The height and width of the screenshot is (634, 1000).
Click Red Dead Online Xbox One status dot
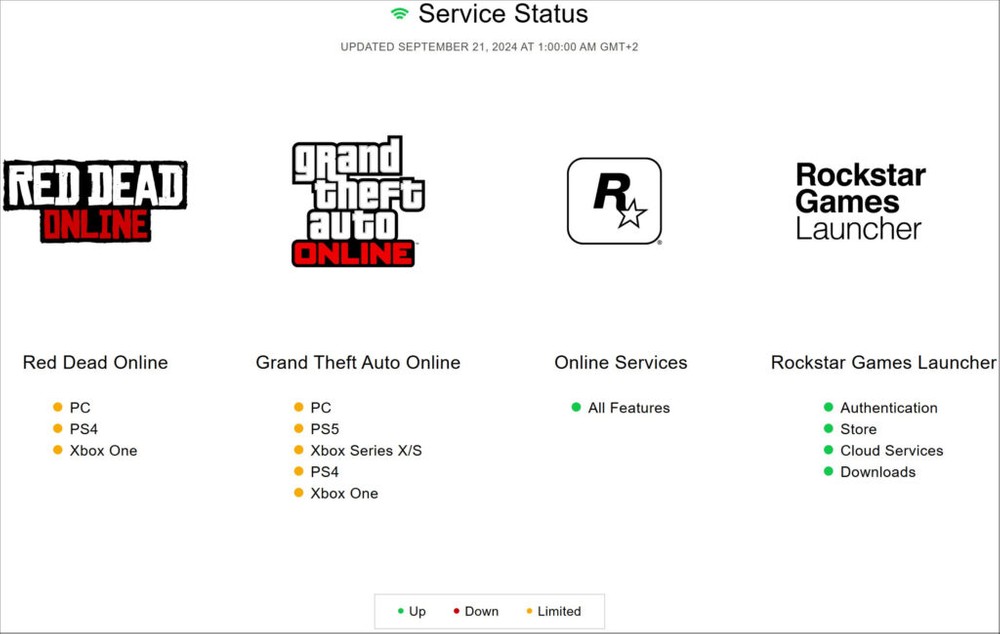coord(58,450)
